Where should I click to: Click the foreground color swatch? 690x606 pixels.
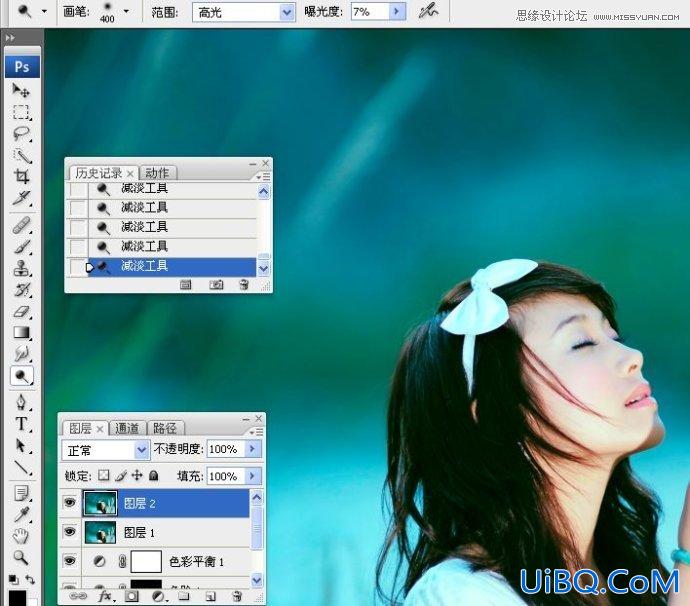coord(17,598)
